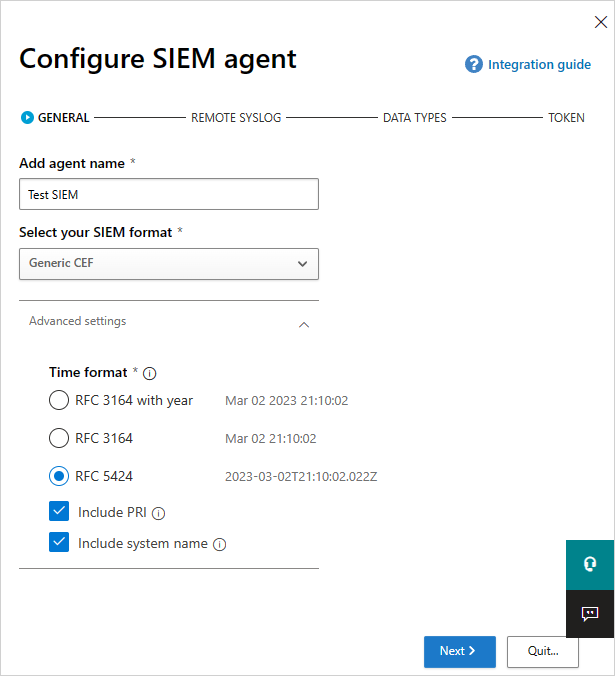The image size is (615, 676).
Task: Select RFC 3164 with year option
Action: [59, 401]
